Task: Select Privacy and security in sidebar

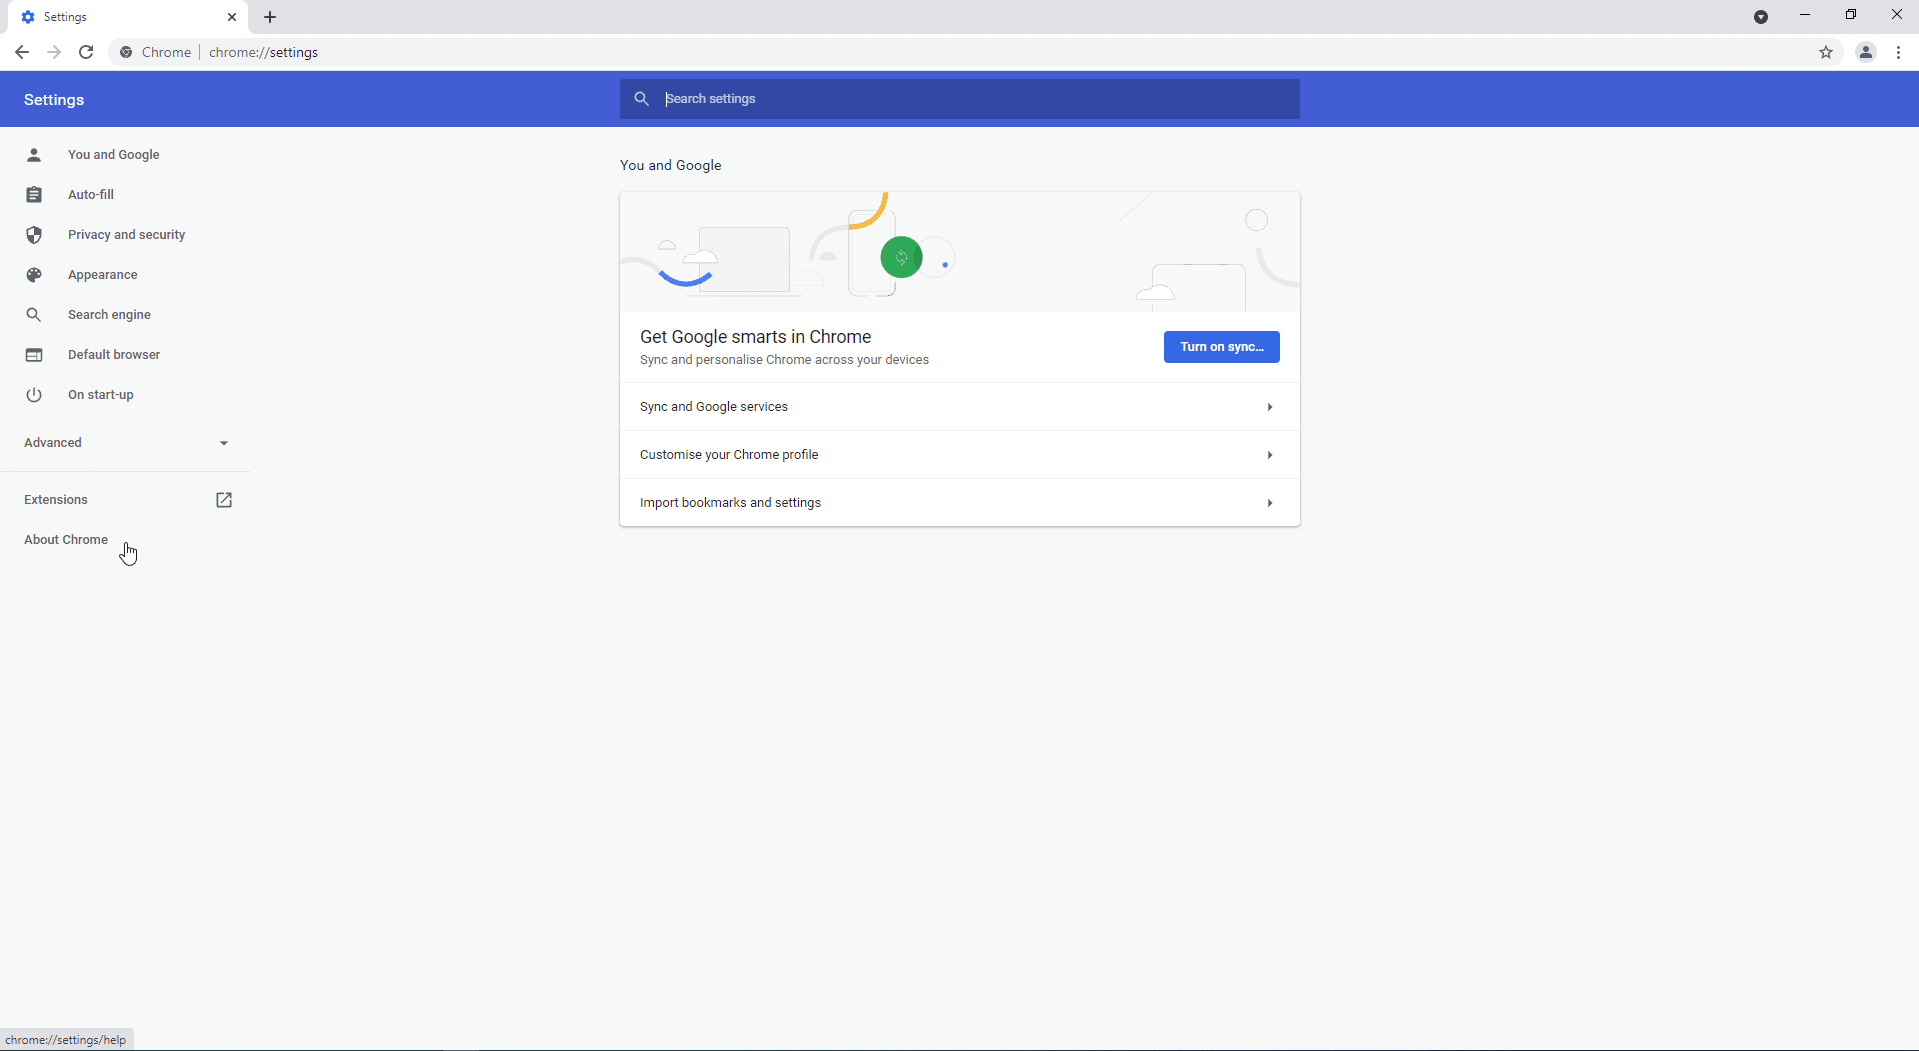Action: point(126,235)
